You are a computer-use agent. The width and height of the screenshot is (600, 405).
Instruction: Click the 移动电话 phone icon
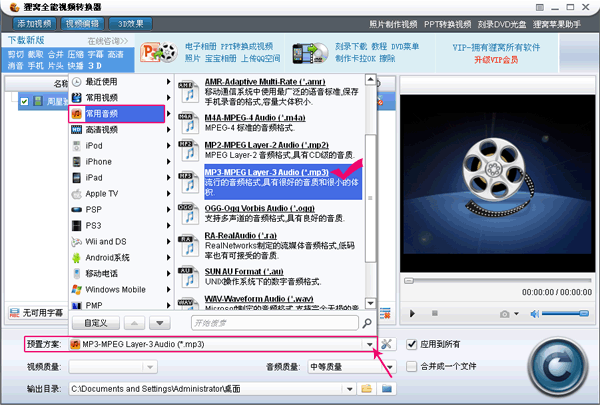(77, 274)
